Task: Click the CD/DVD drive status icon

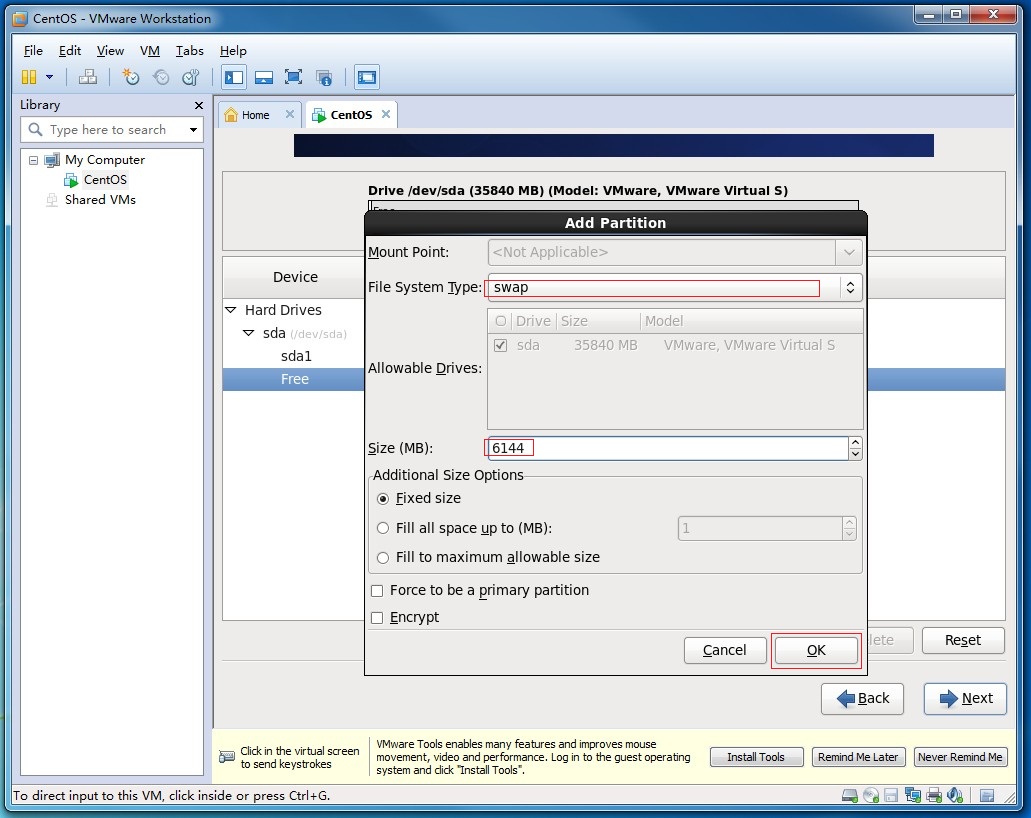Action: pos(871,796)
